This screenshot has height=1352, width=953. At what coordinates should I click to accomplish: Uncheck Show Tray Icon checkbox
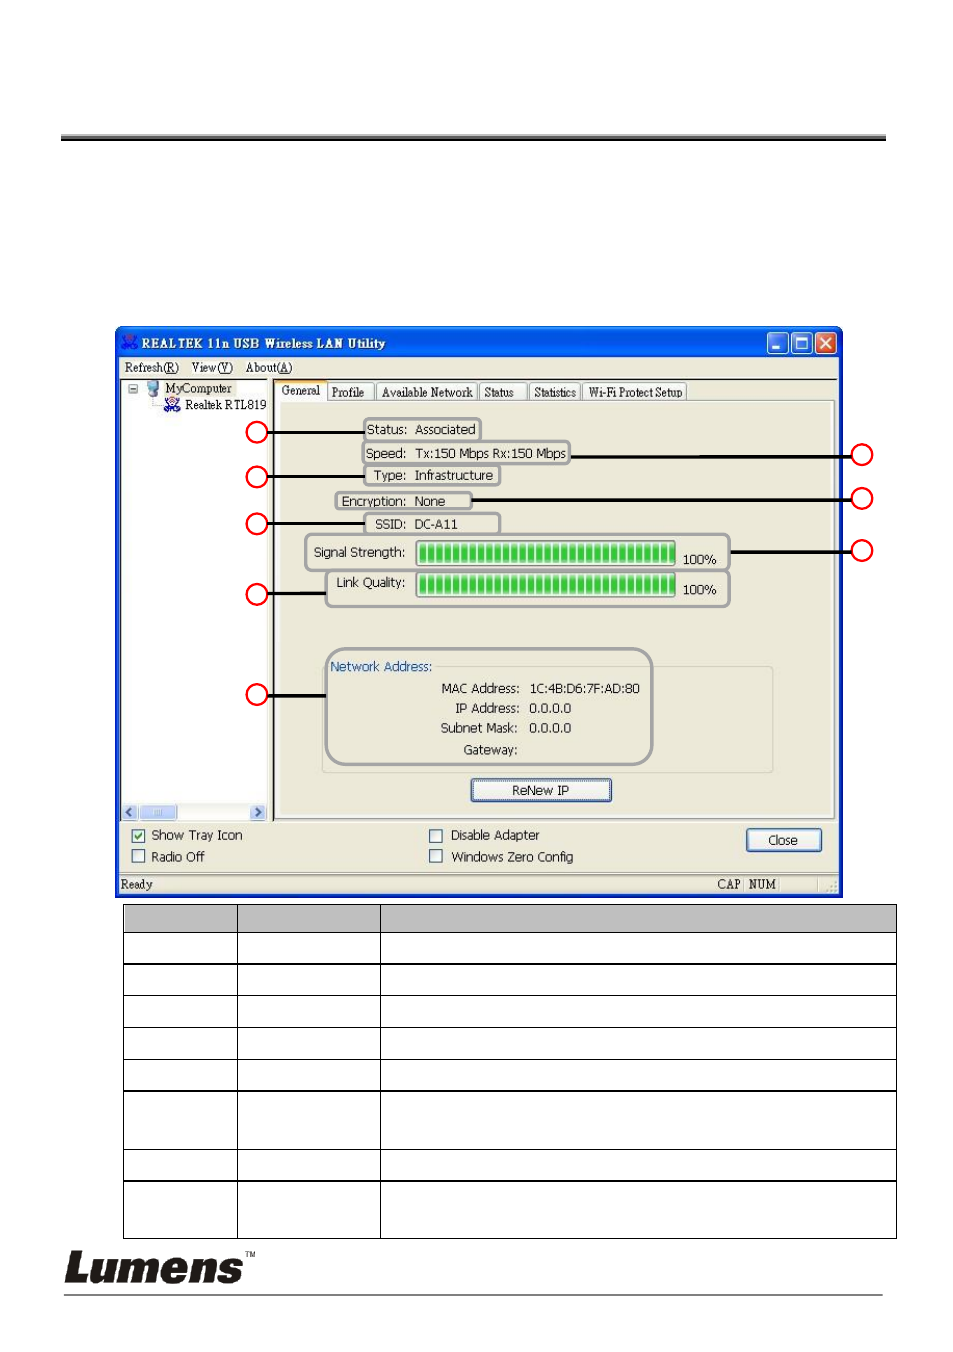[x=139, y=835]
